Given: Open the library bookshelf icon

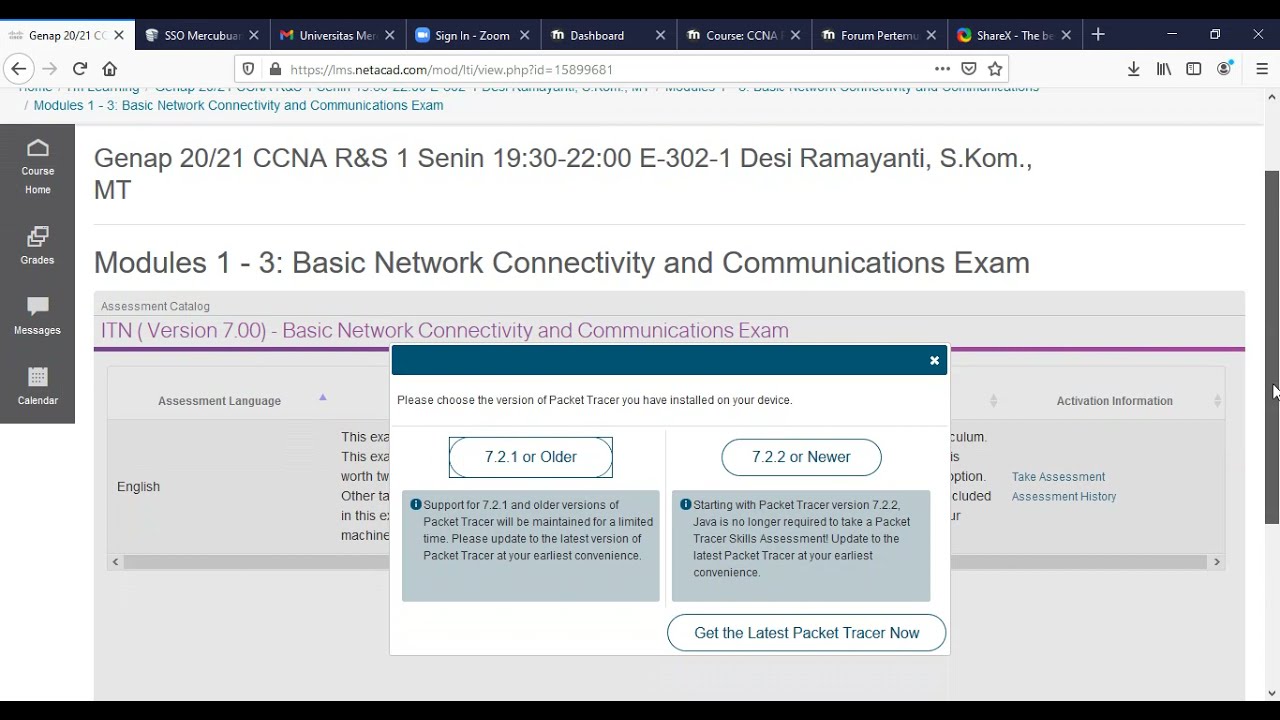Looking at the screenshot, I should pos(1164,69).
